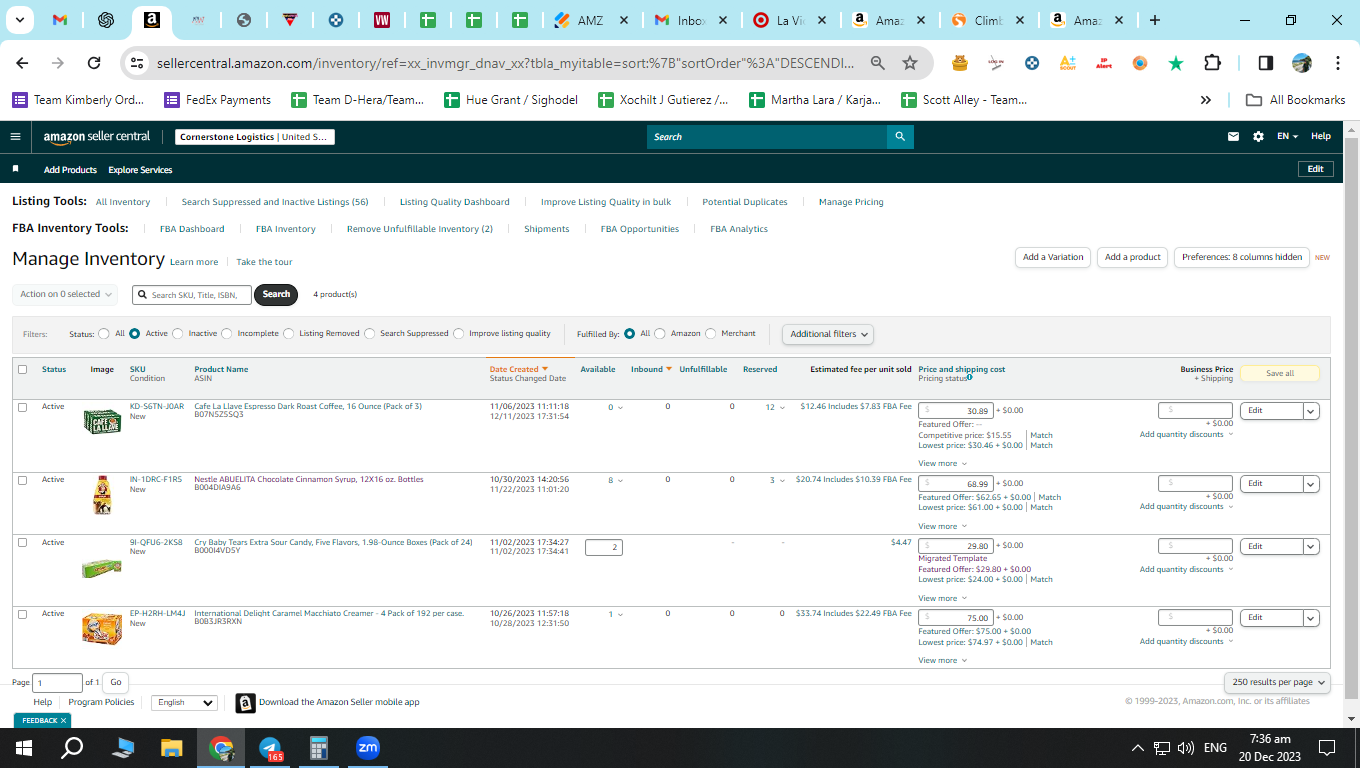This screenshot has width=1360, height=768.
Task: Click the black Search button for SKU
Action: pyautogui.click(x=277, y=294)
